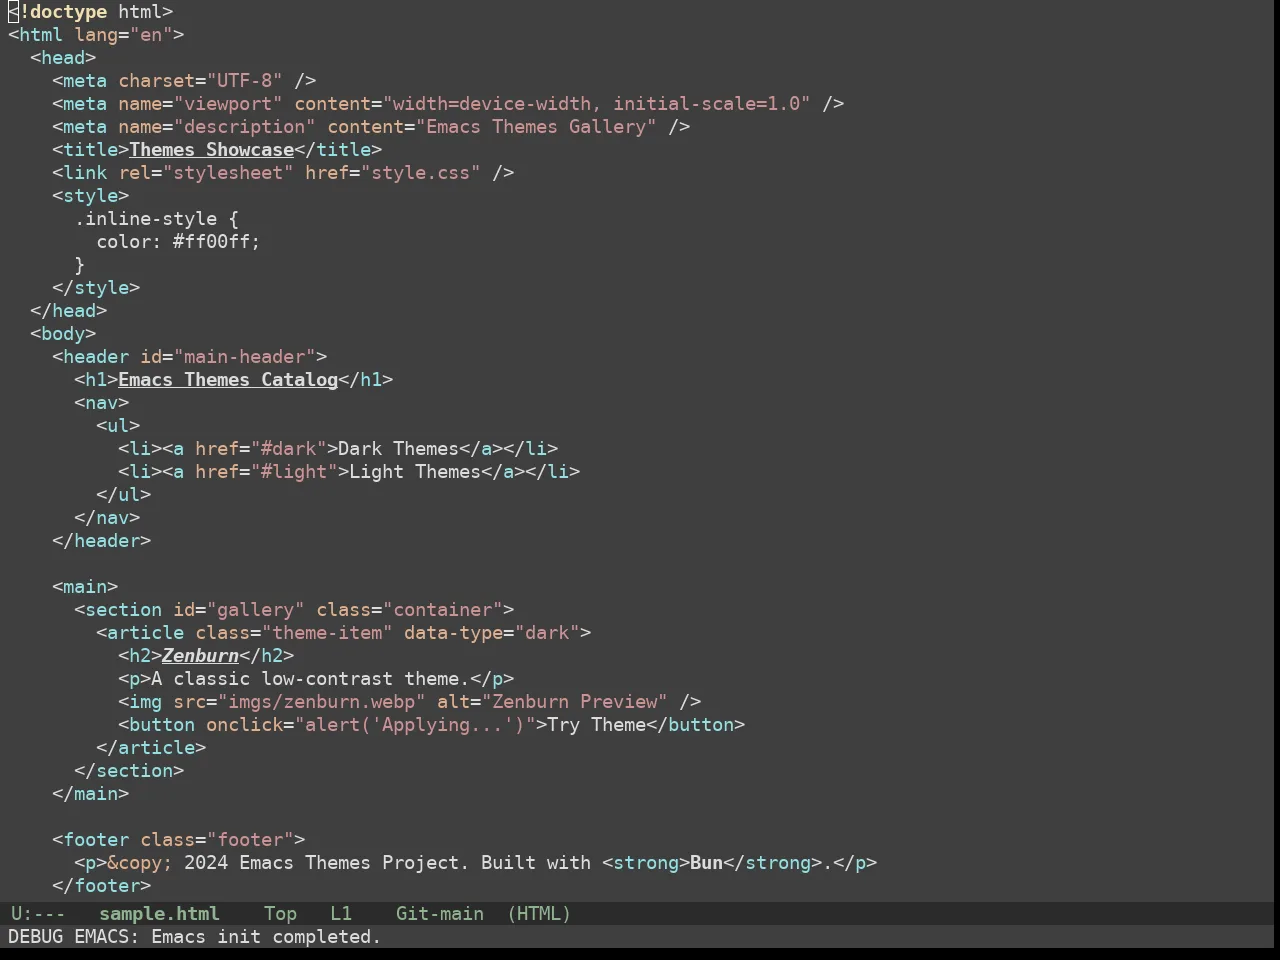The height and width of the screenshot is (960, 1280).
Task: Click the sample.html buffer name in mode line
Action: [x=159, y=913]
